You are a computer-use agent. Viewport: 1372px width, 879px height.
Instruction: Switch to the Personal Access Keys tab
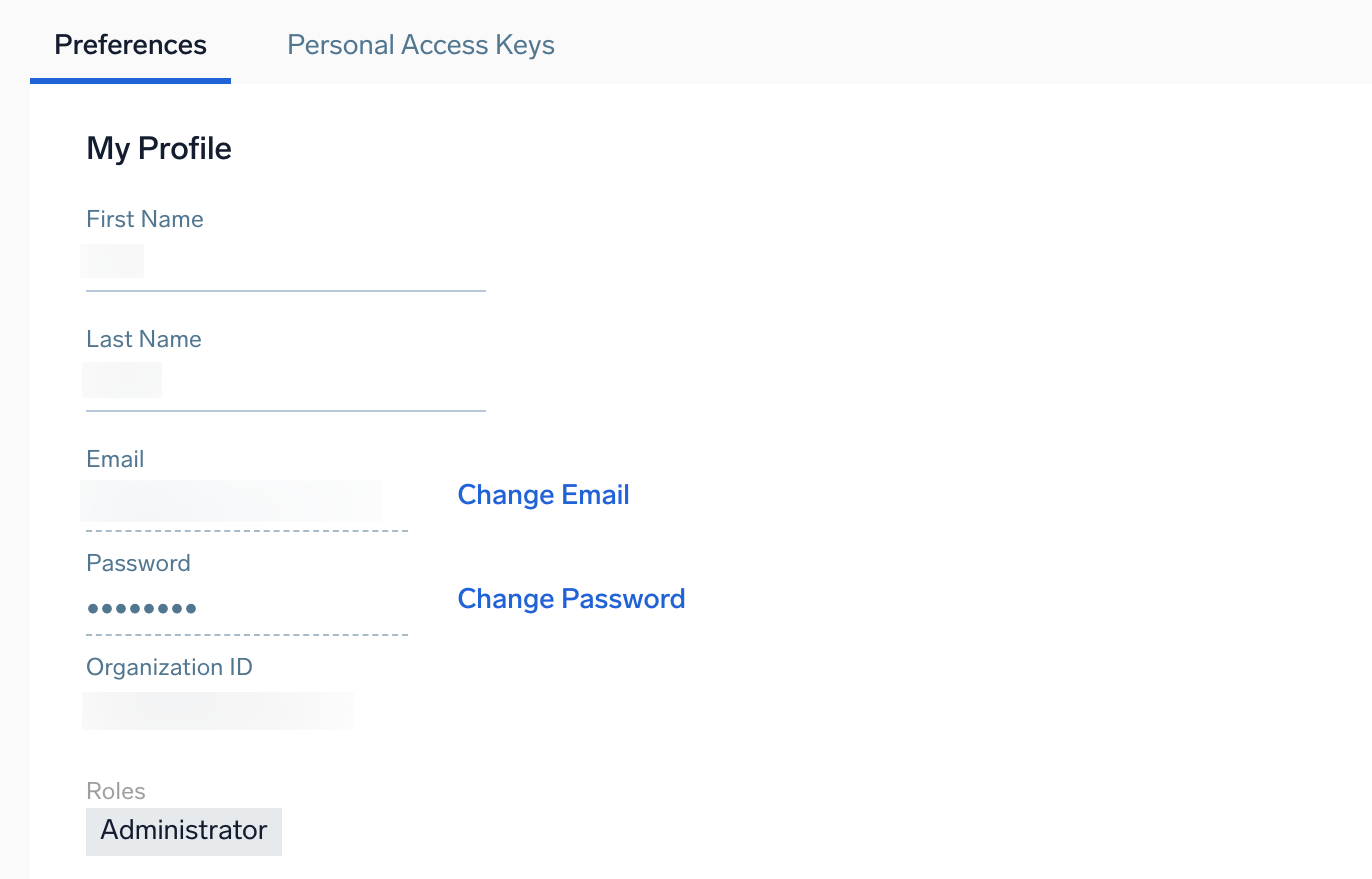(x=420, y=45)
